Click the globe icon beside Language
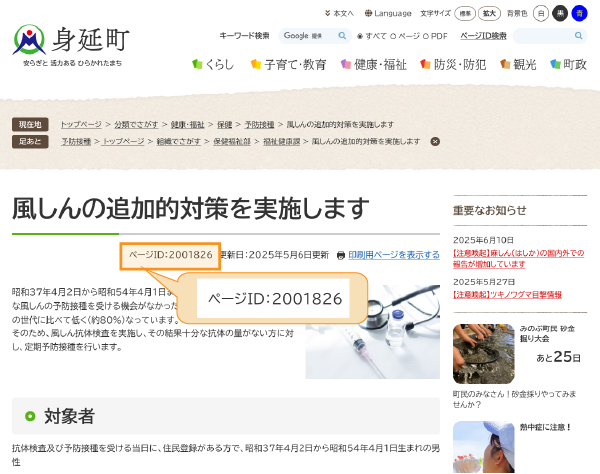 coord(368,13)
